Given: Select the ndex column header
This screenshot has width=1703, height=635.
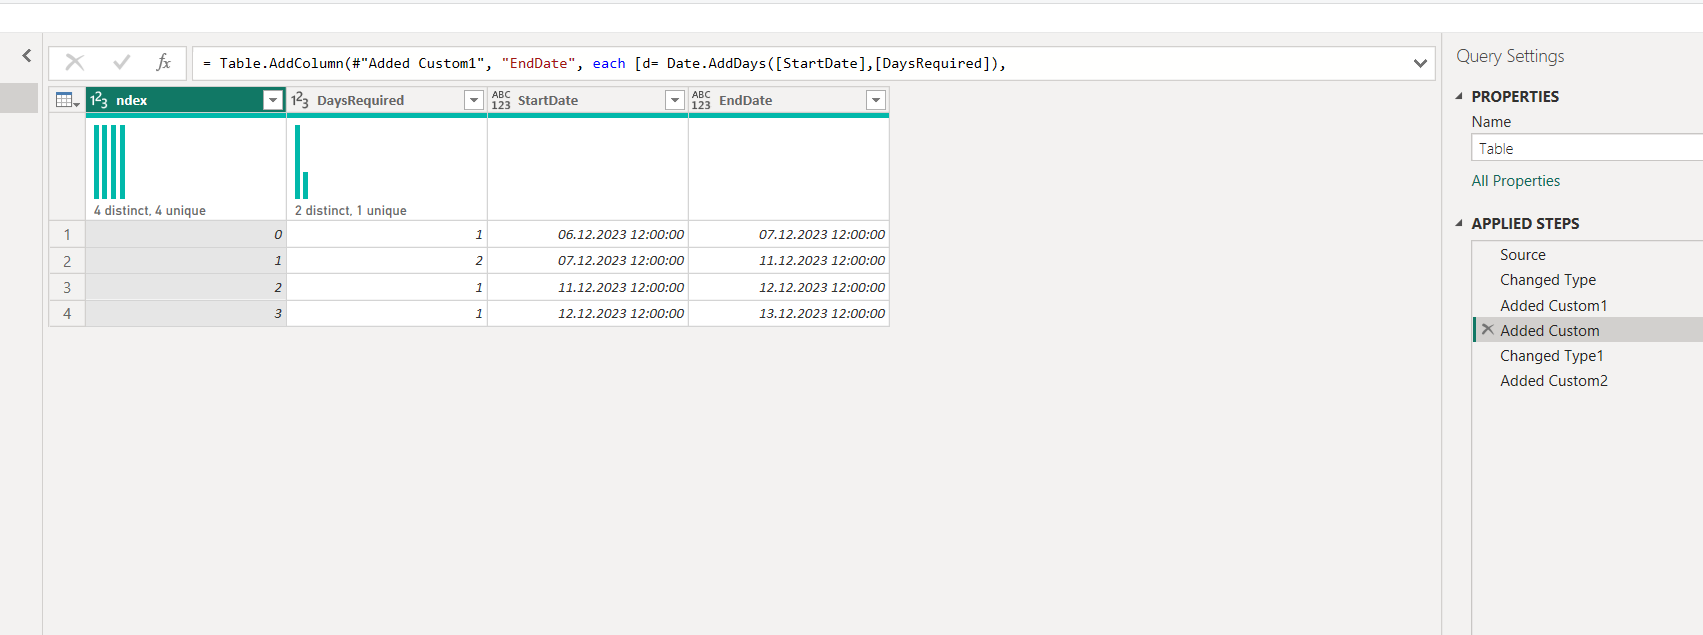Looking at the screenshot, I should click(186, 100).
